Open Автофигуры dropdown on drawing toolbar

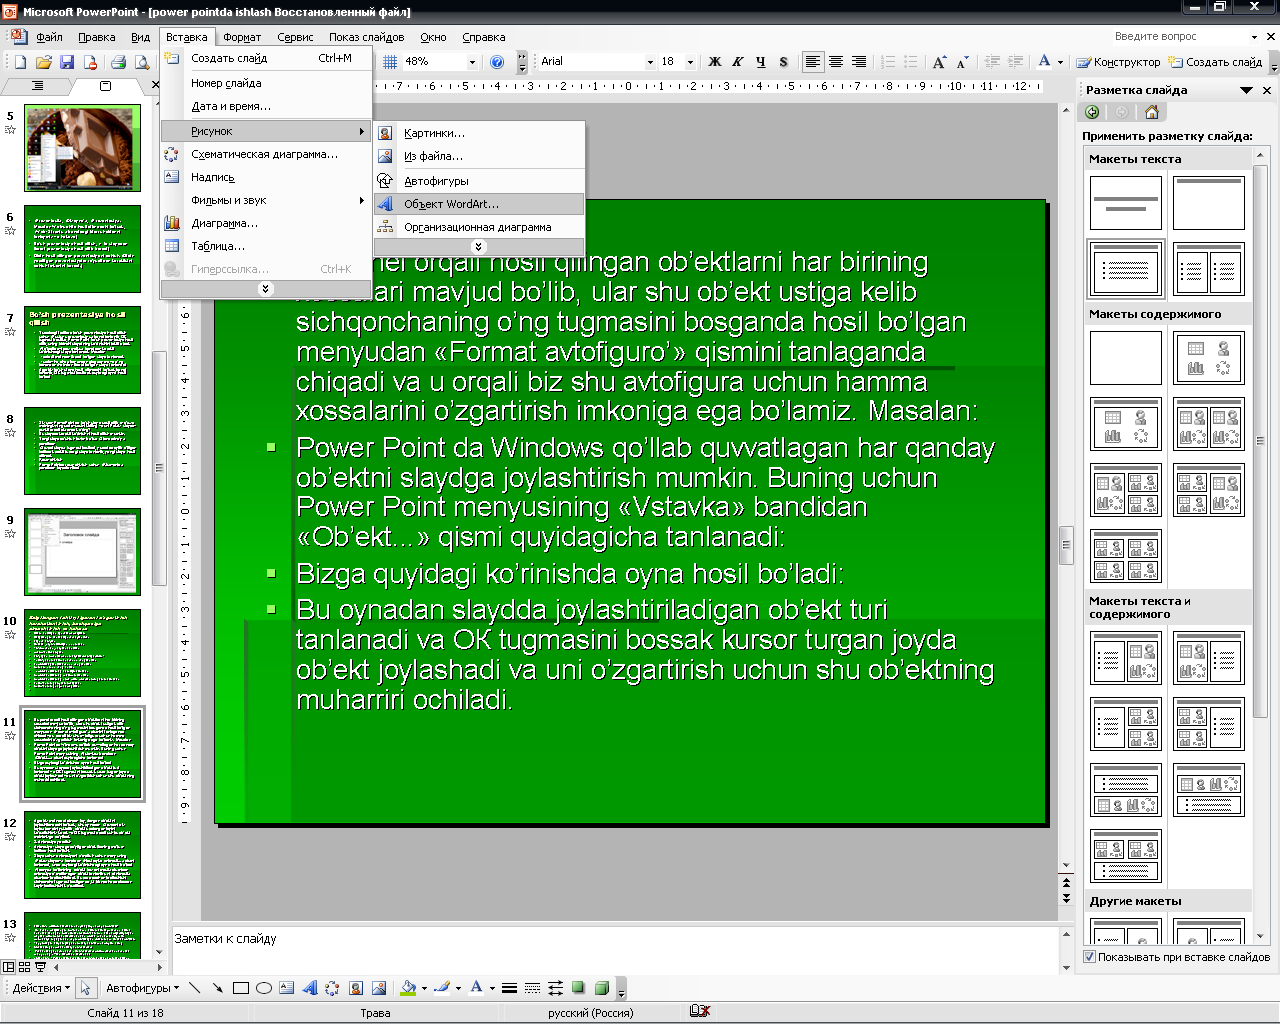(x=142, y=988)
